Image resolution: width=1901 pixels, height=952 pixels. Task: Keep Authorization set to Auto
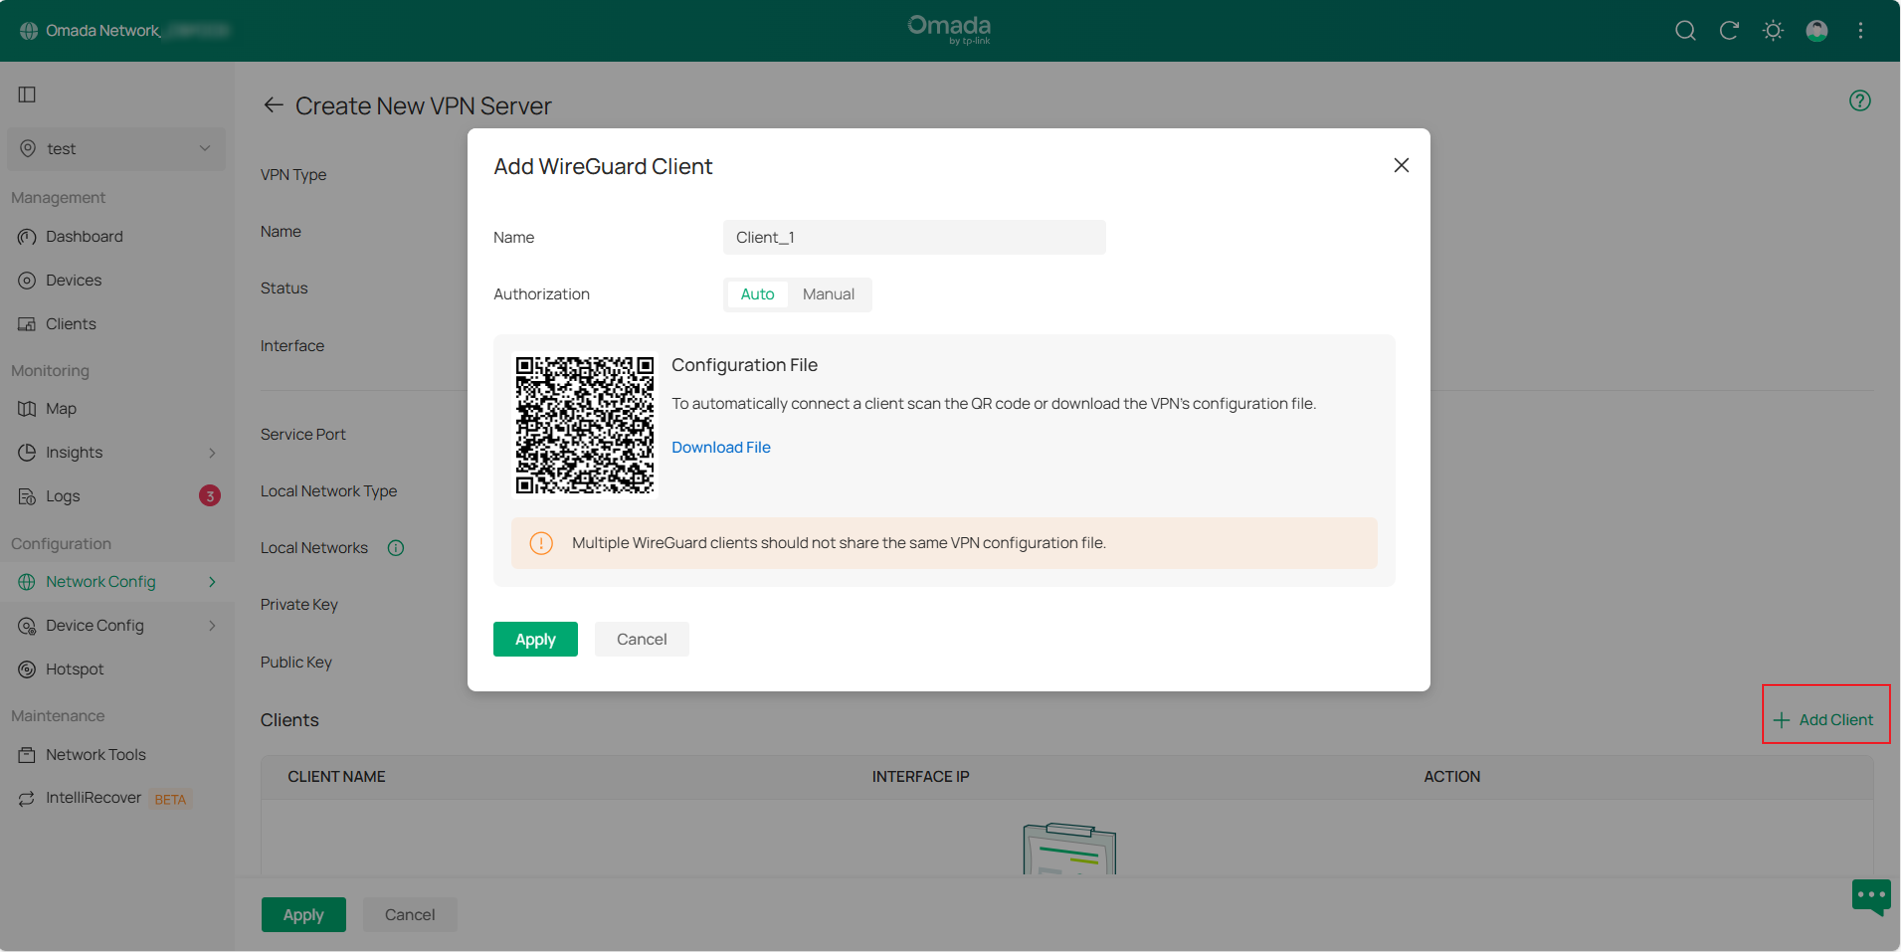tap(757, 294)
